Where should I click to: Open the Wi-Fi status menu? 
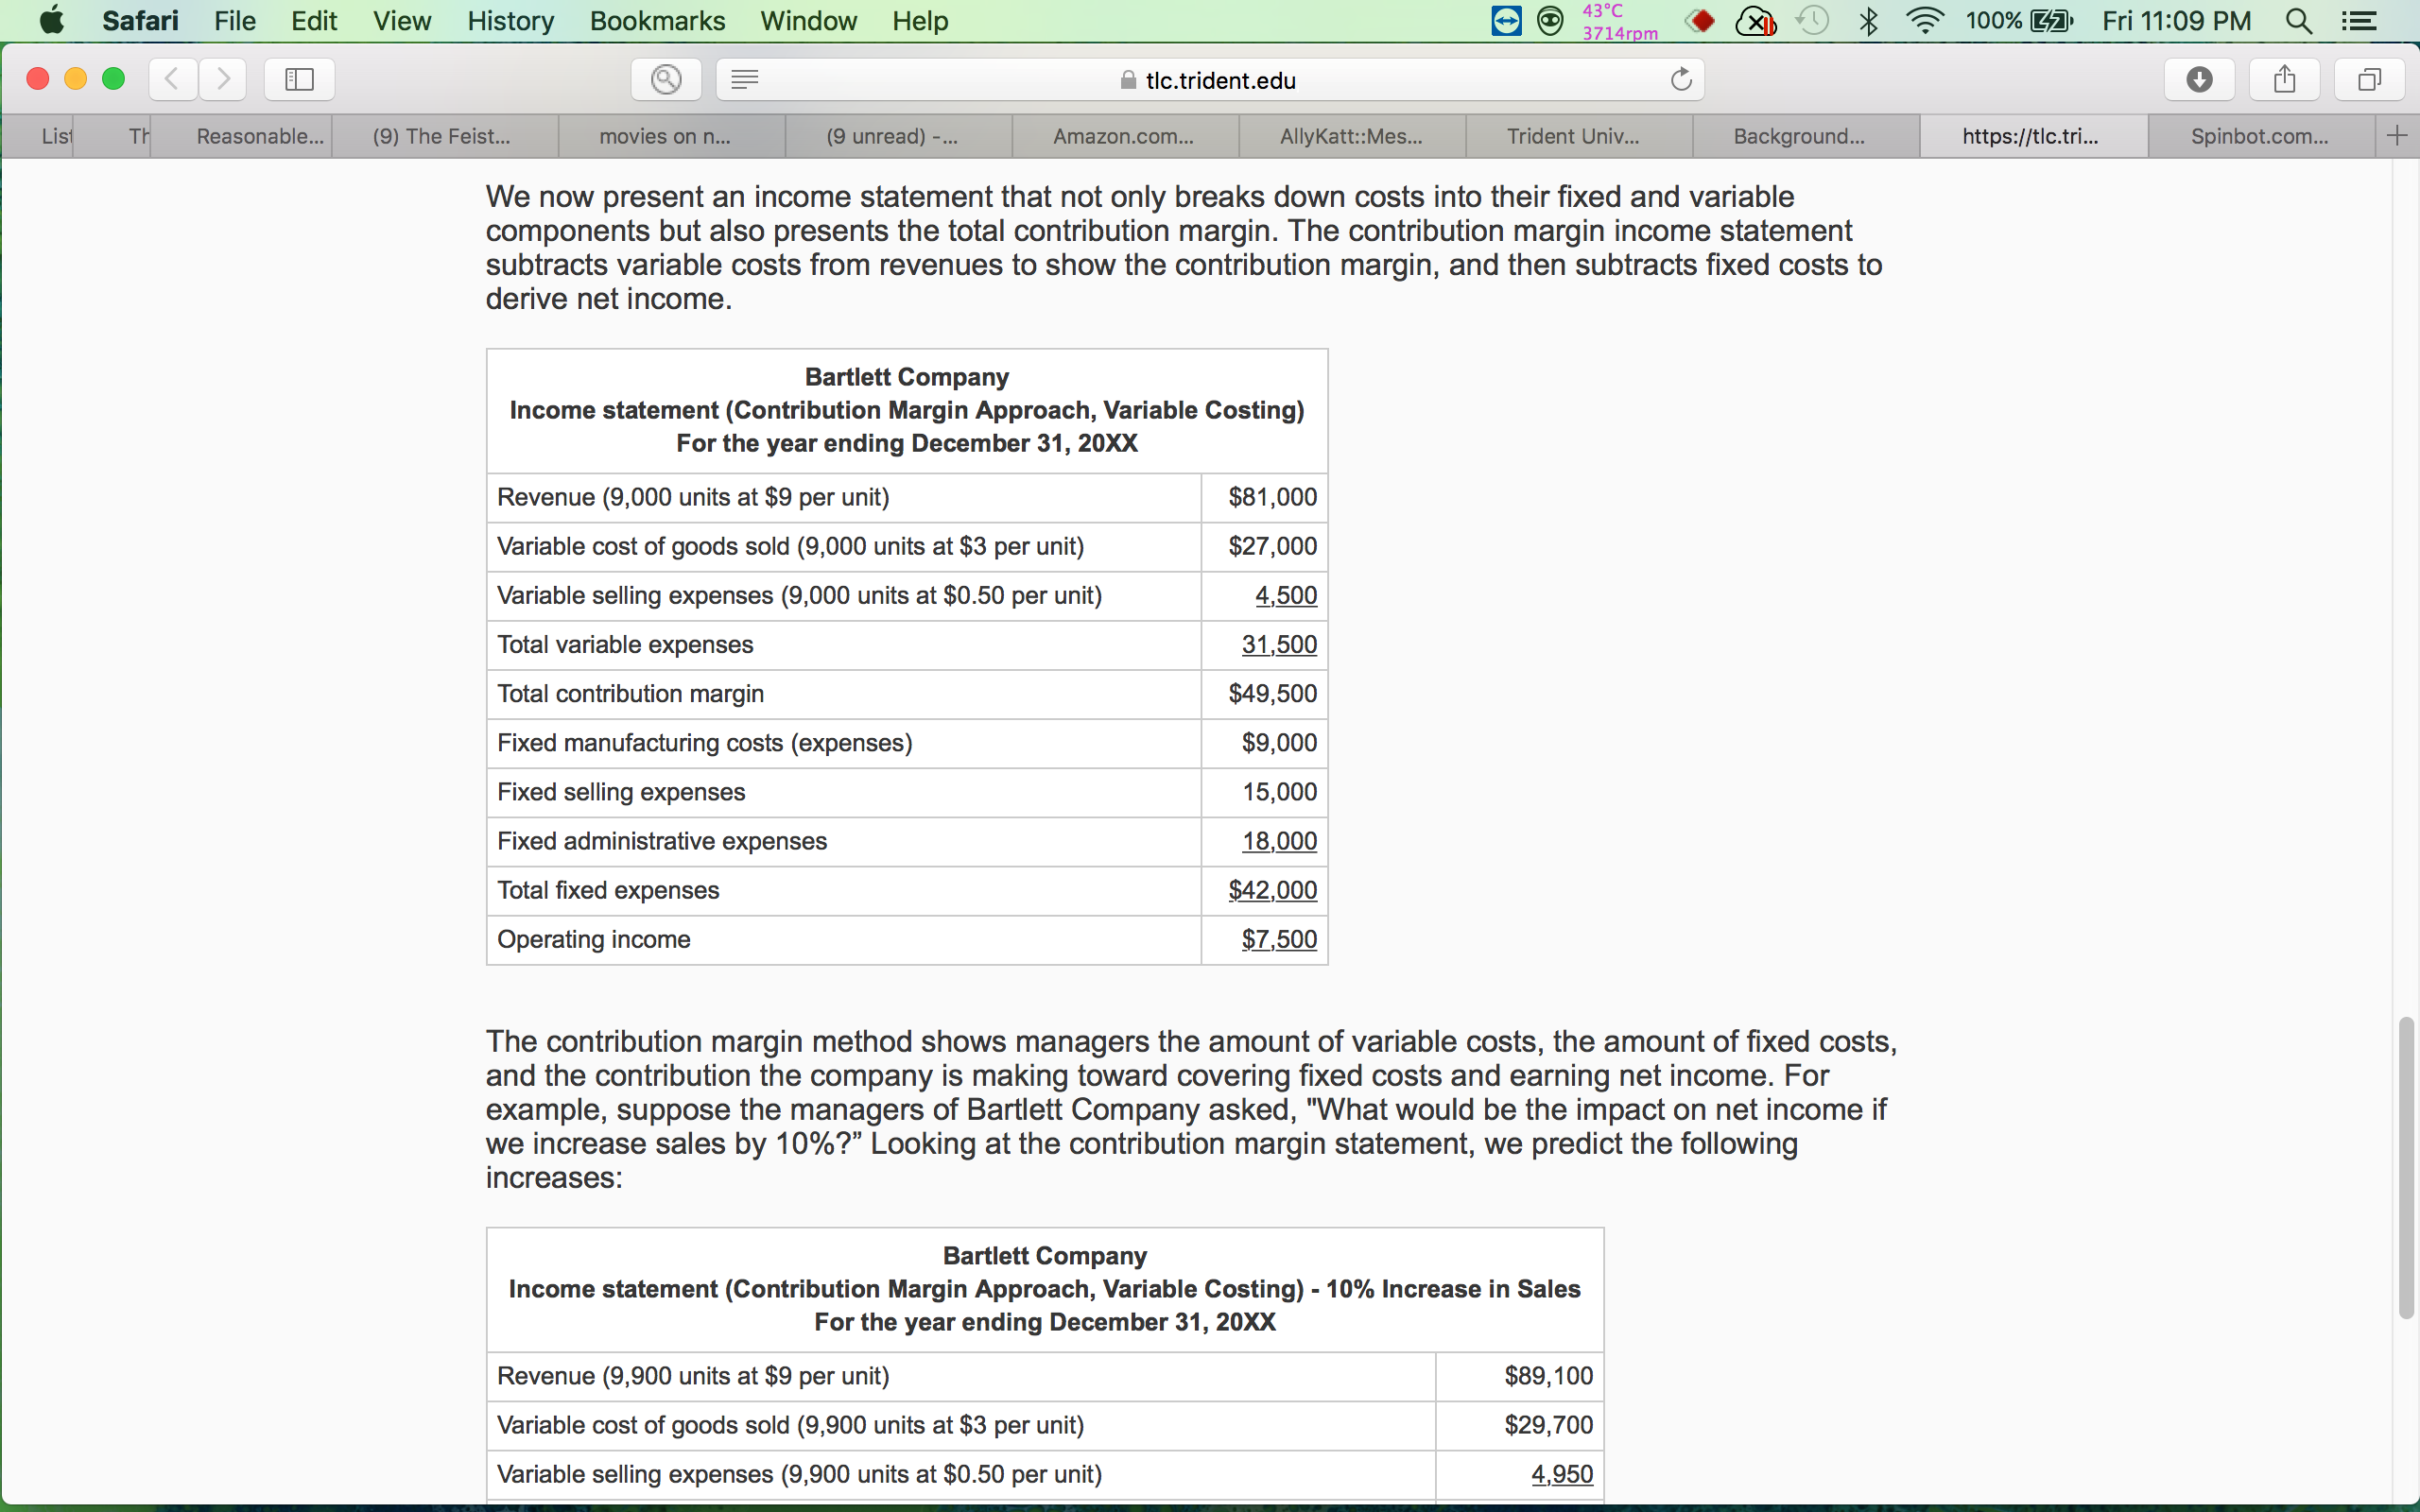pyautogui.click(x=1925, y=21)
